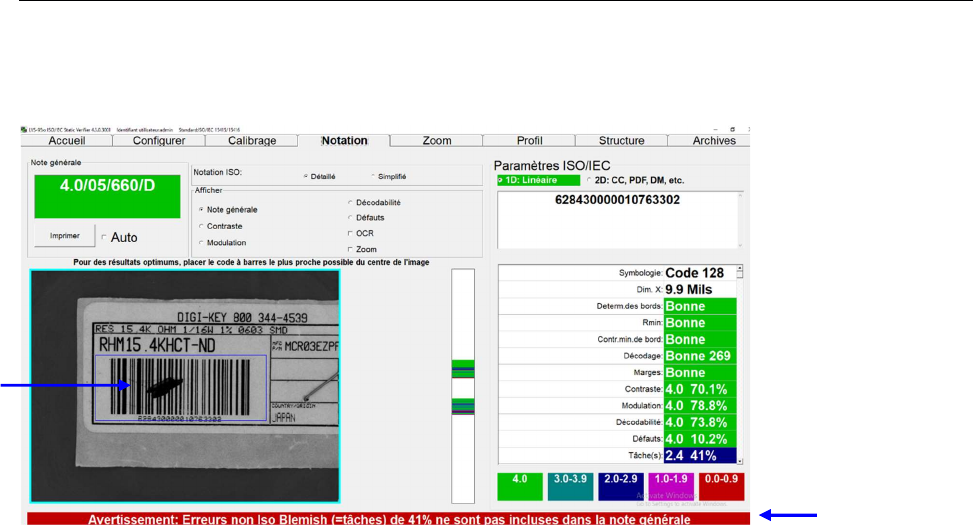Maximize the verifier window

tap(732, 130)
